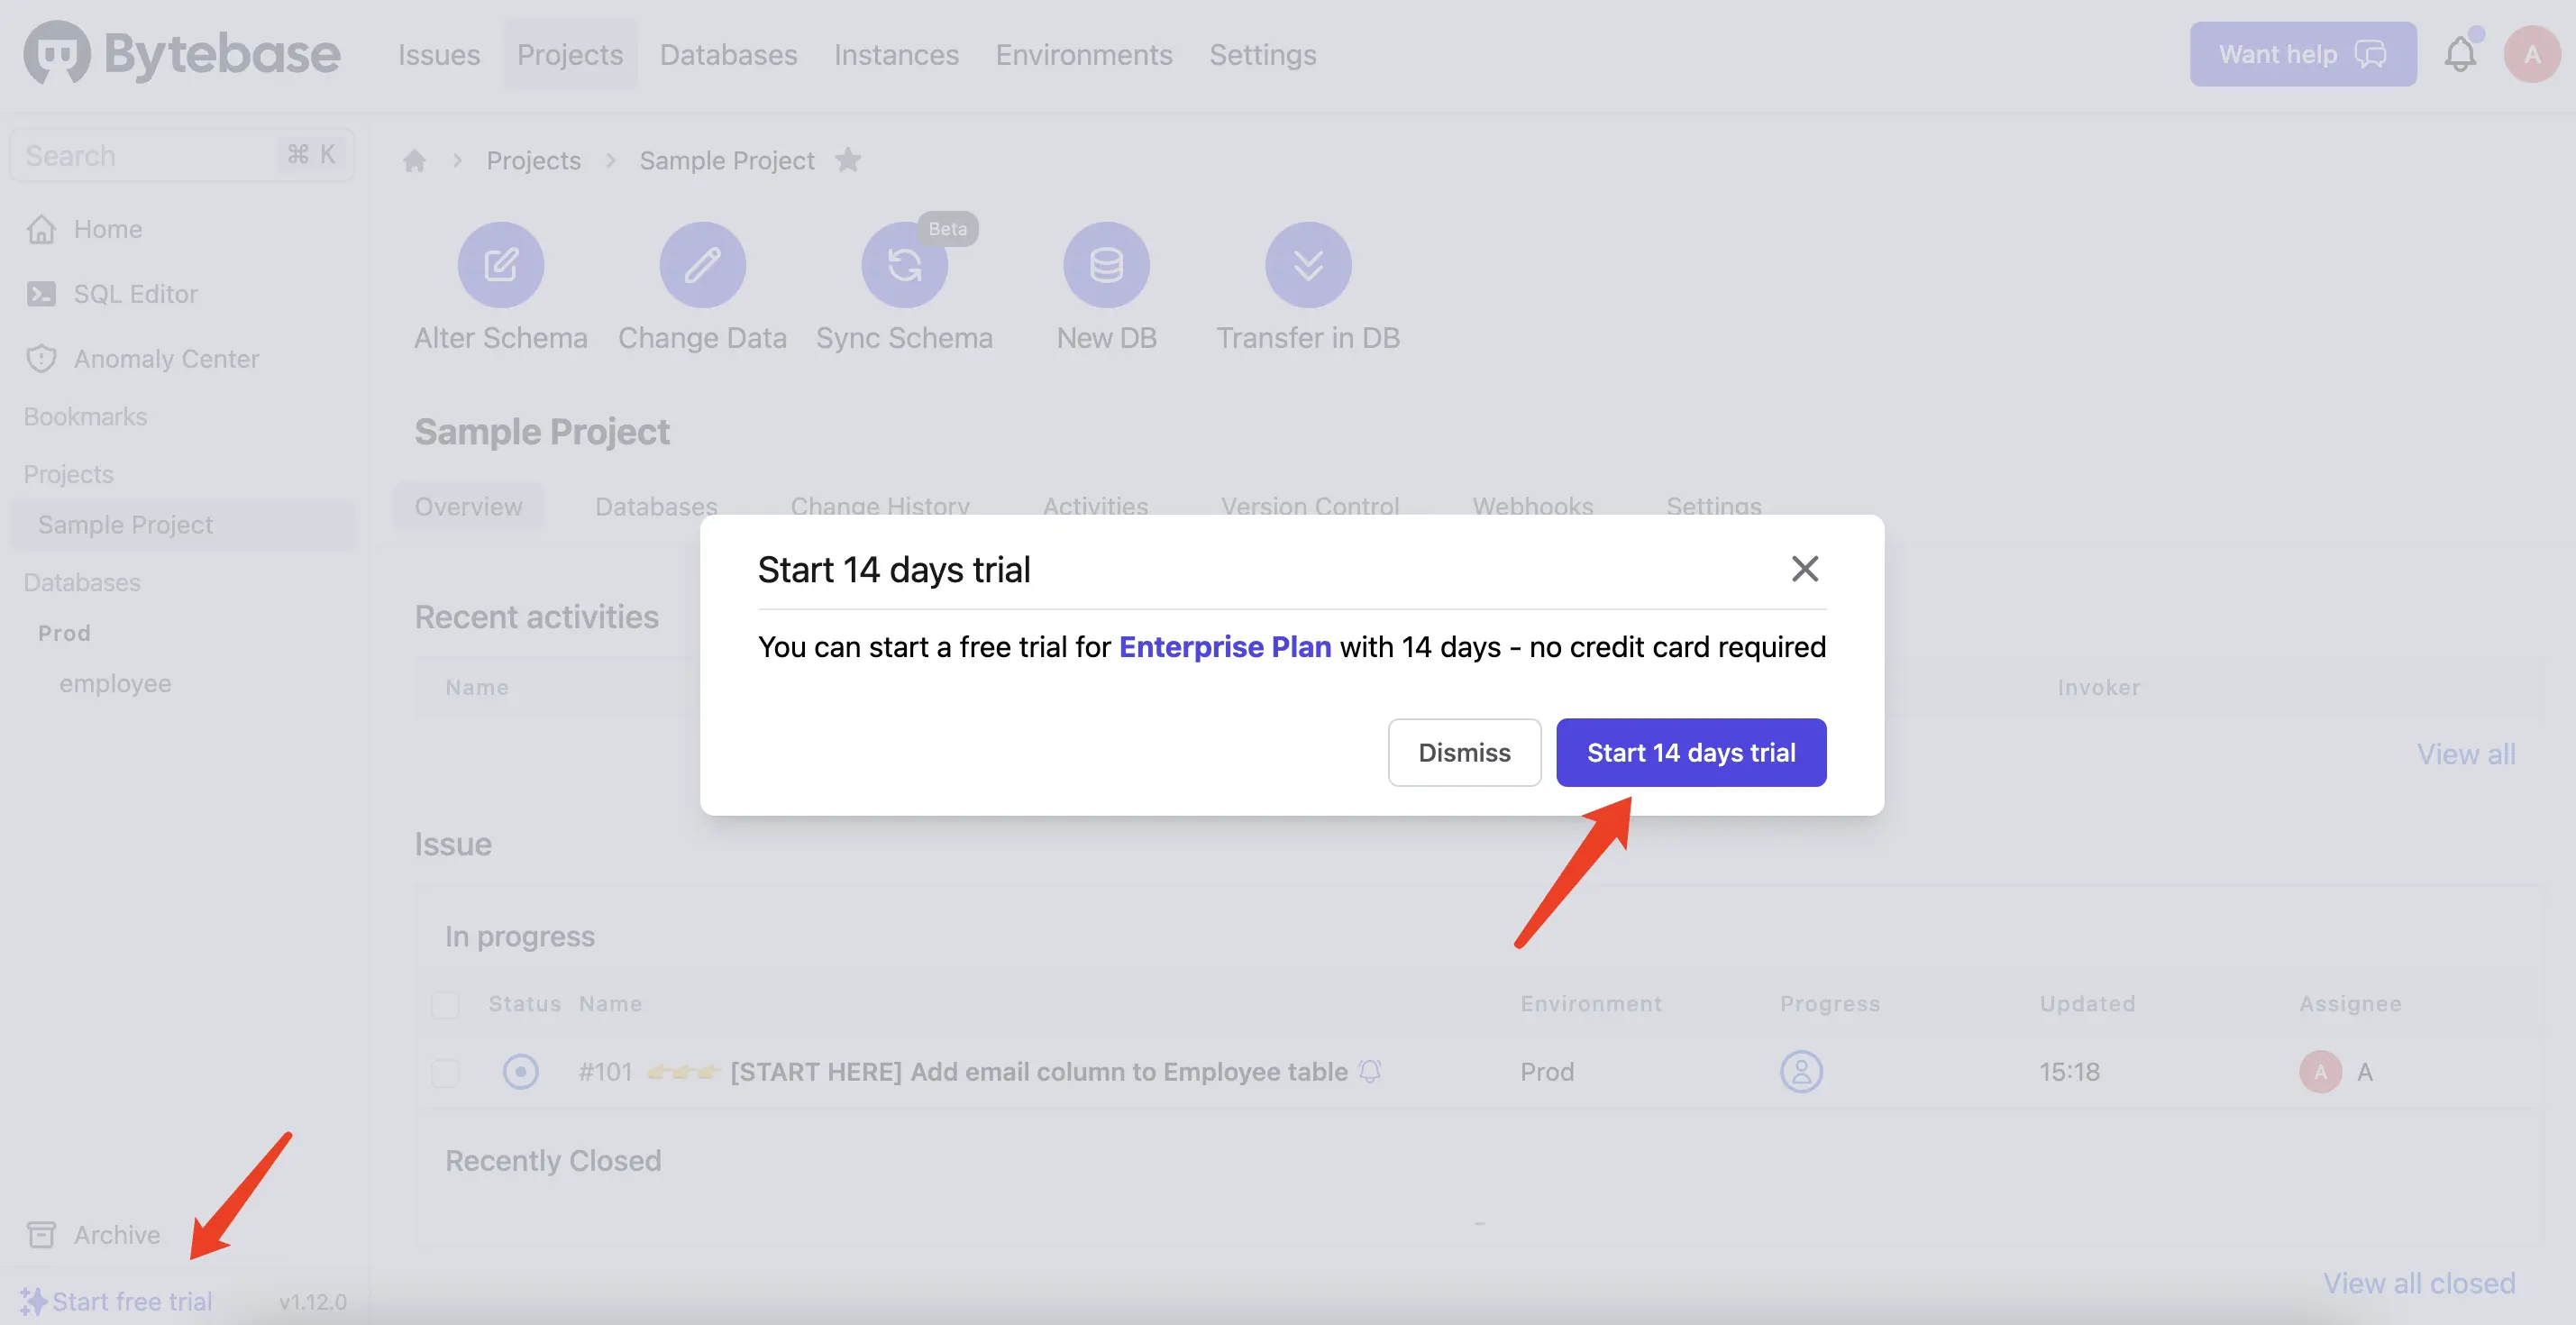2576x1325 pixels.
Task: Select Sample Project in the sidebar
Action: (x=182, y=525)
